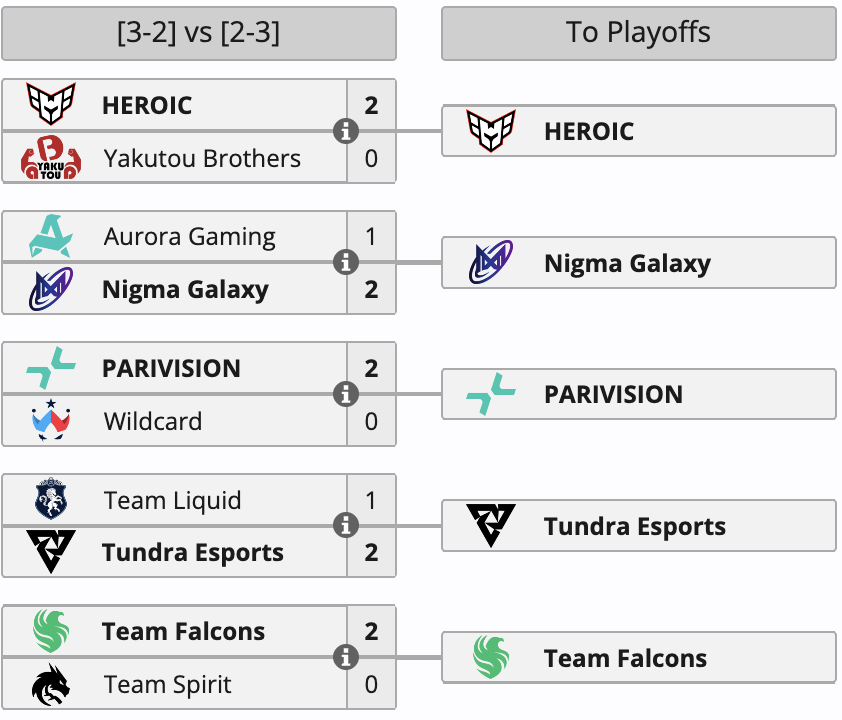This screenshot has height=720, width=842.
Task: Click the Tundra Esports logo in playoffs column
Action: pos(491,526)
